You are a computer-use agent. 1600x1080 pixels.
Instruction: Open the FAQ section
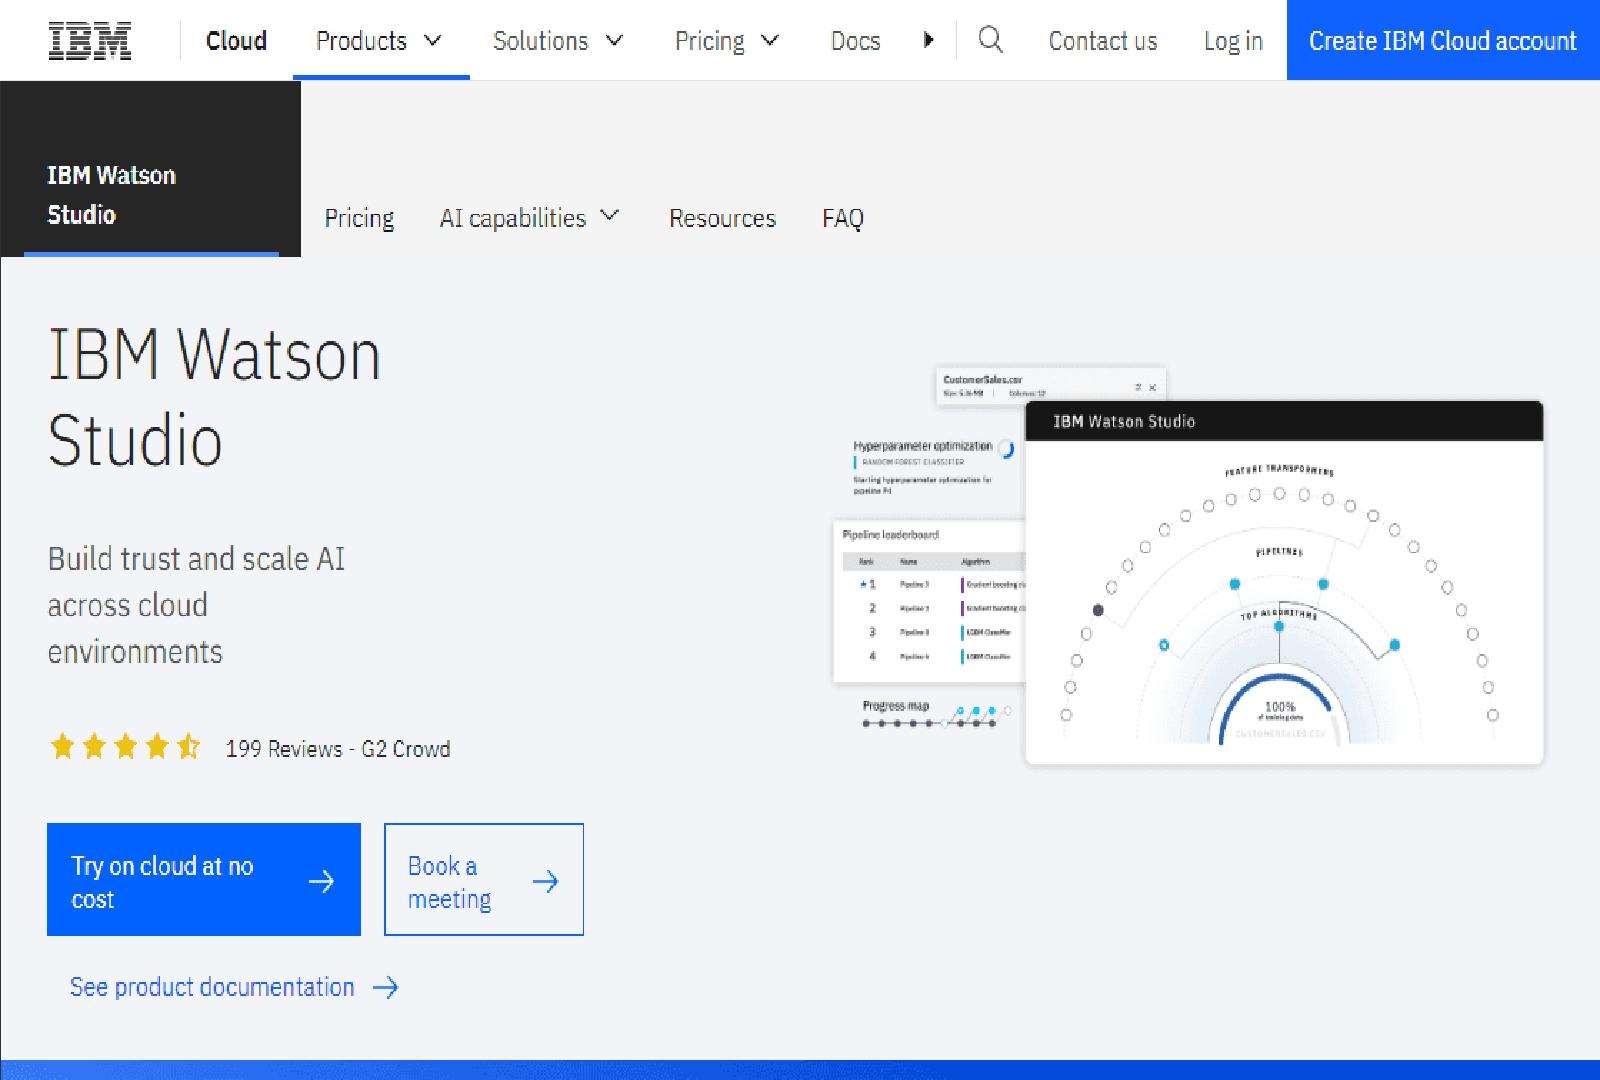pyautogui.click(x=843, y=218)
